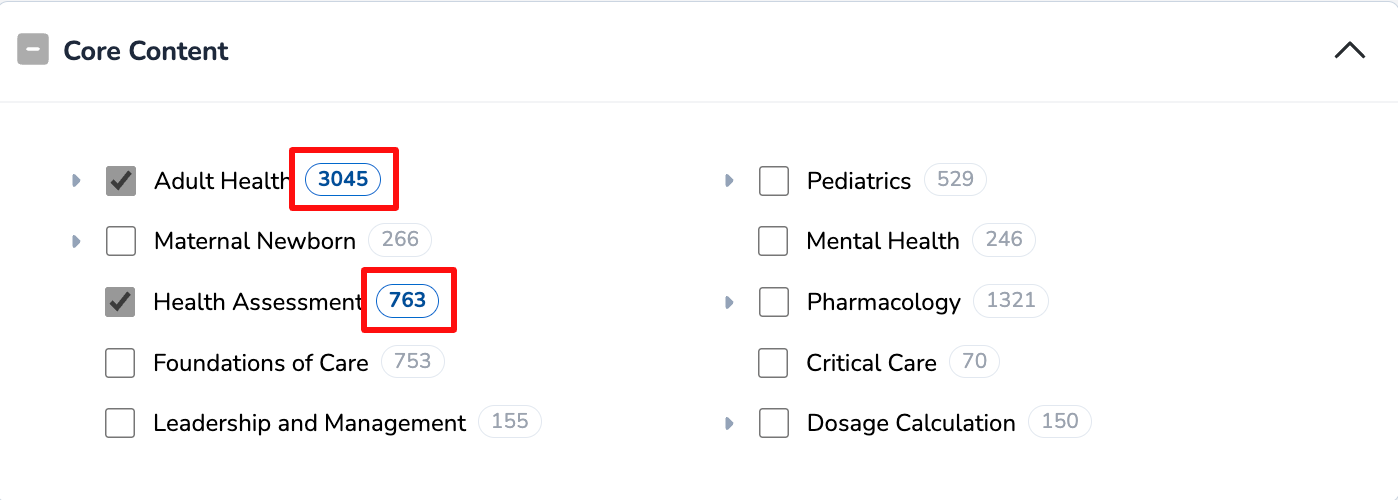Click the Adult Health 3045 count badge
Viewport: 1398px width, 500px height.
tap(343, 180)
